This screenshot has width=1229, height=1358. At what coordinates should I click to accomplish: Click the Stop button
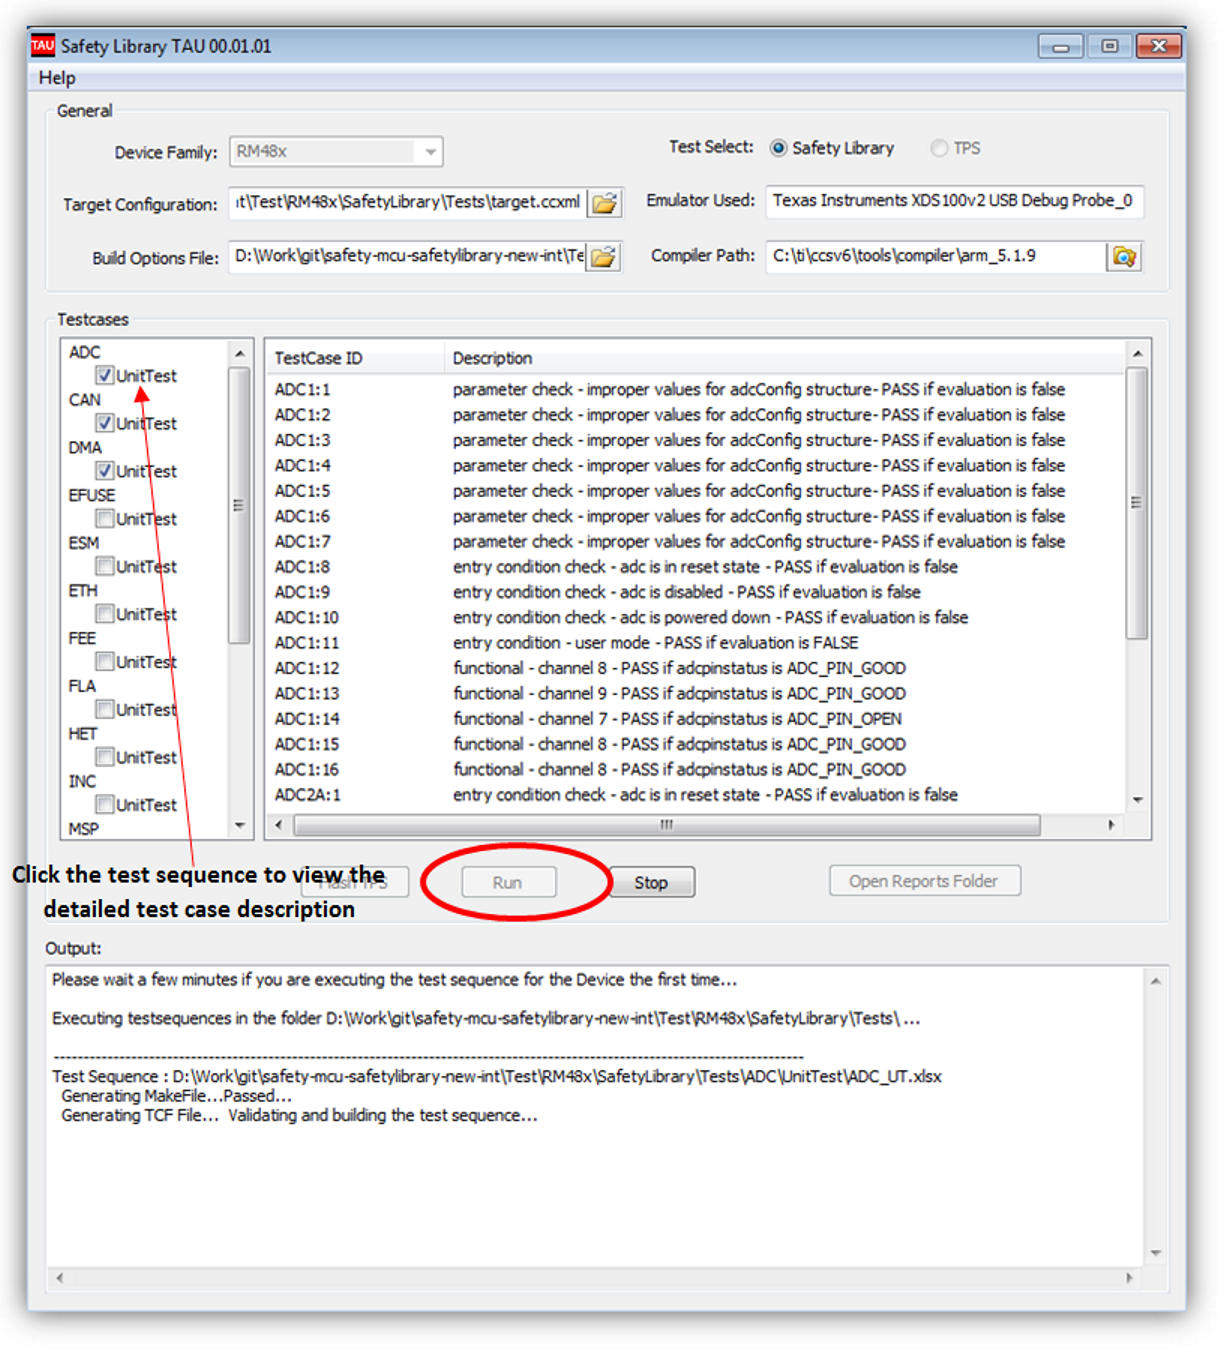click(651, 881)
